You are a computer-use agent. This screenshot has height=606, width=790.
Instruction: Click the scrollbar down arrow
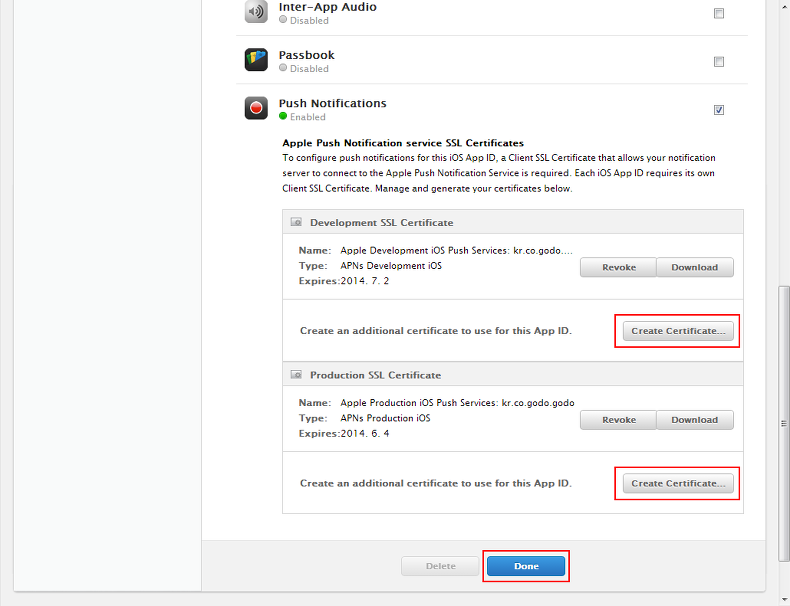click(784, 599)
